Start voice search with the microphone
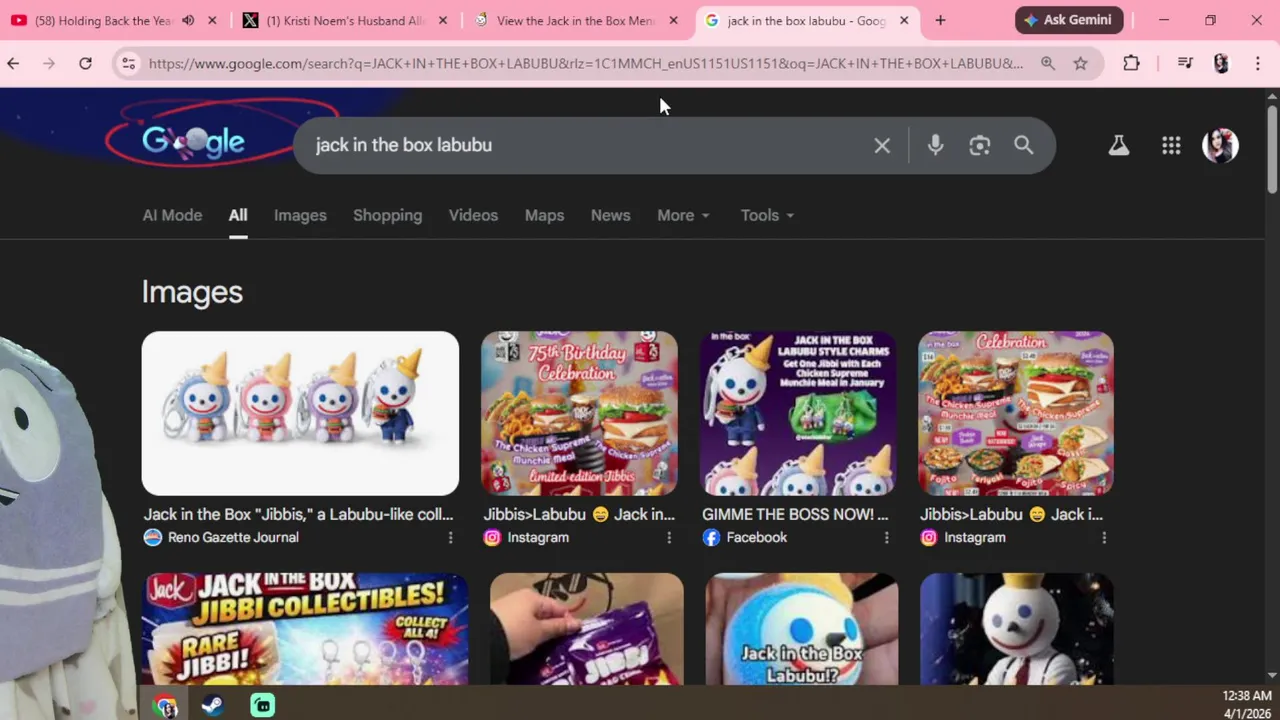This screenshot has height=720, width=1280. (x=935, y=145)
